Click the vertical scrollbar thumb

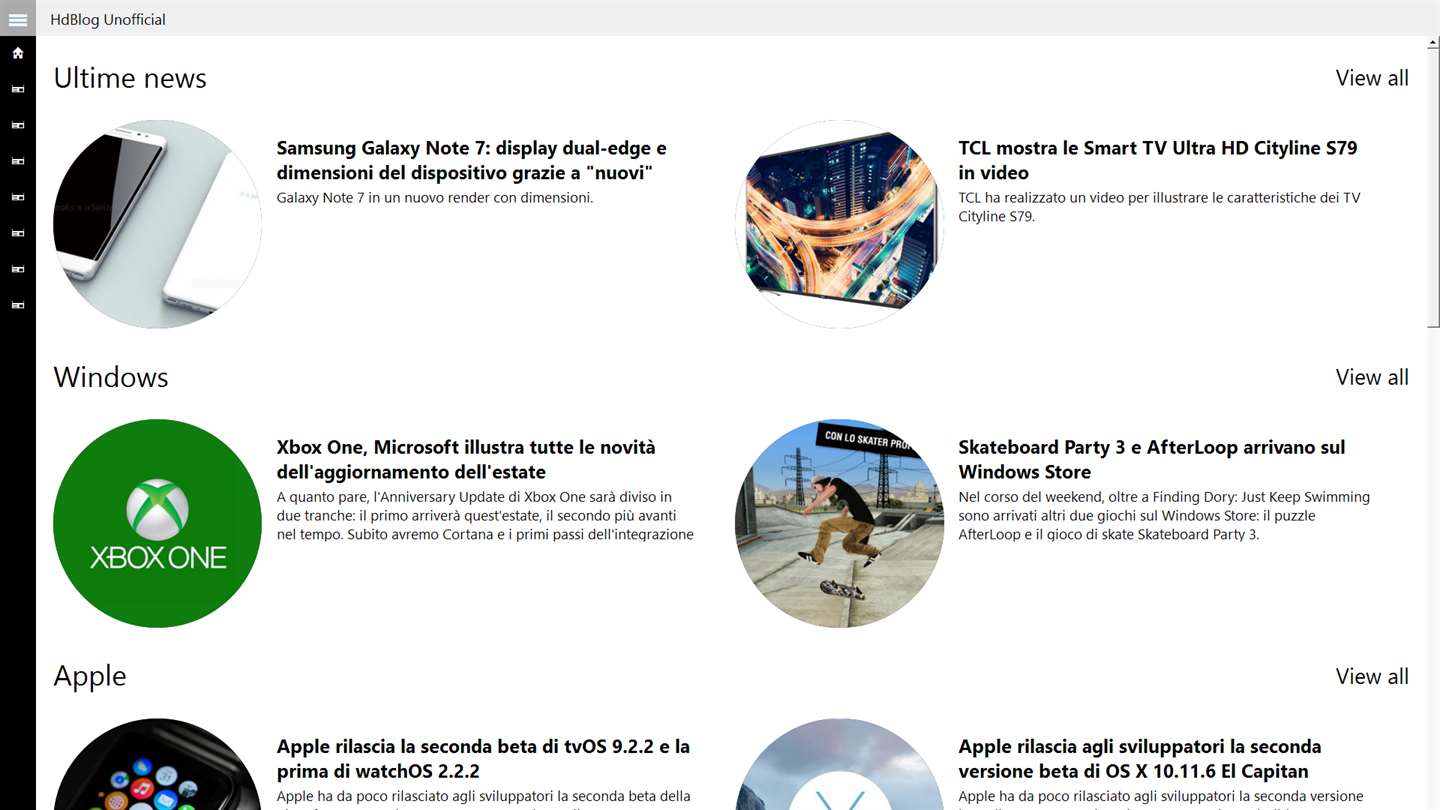(1433, 189)
